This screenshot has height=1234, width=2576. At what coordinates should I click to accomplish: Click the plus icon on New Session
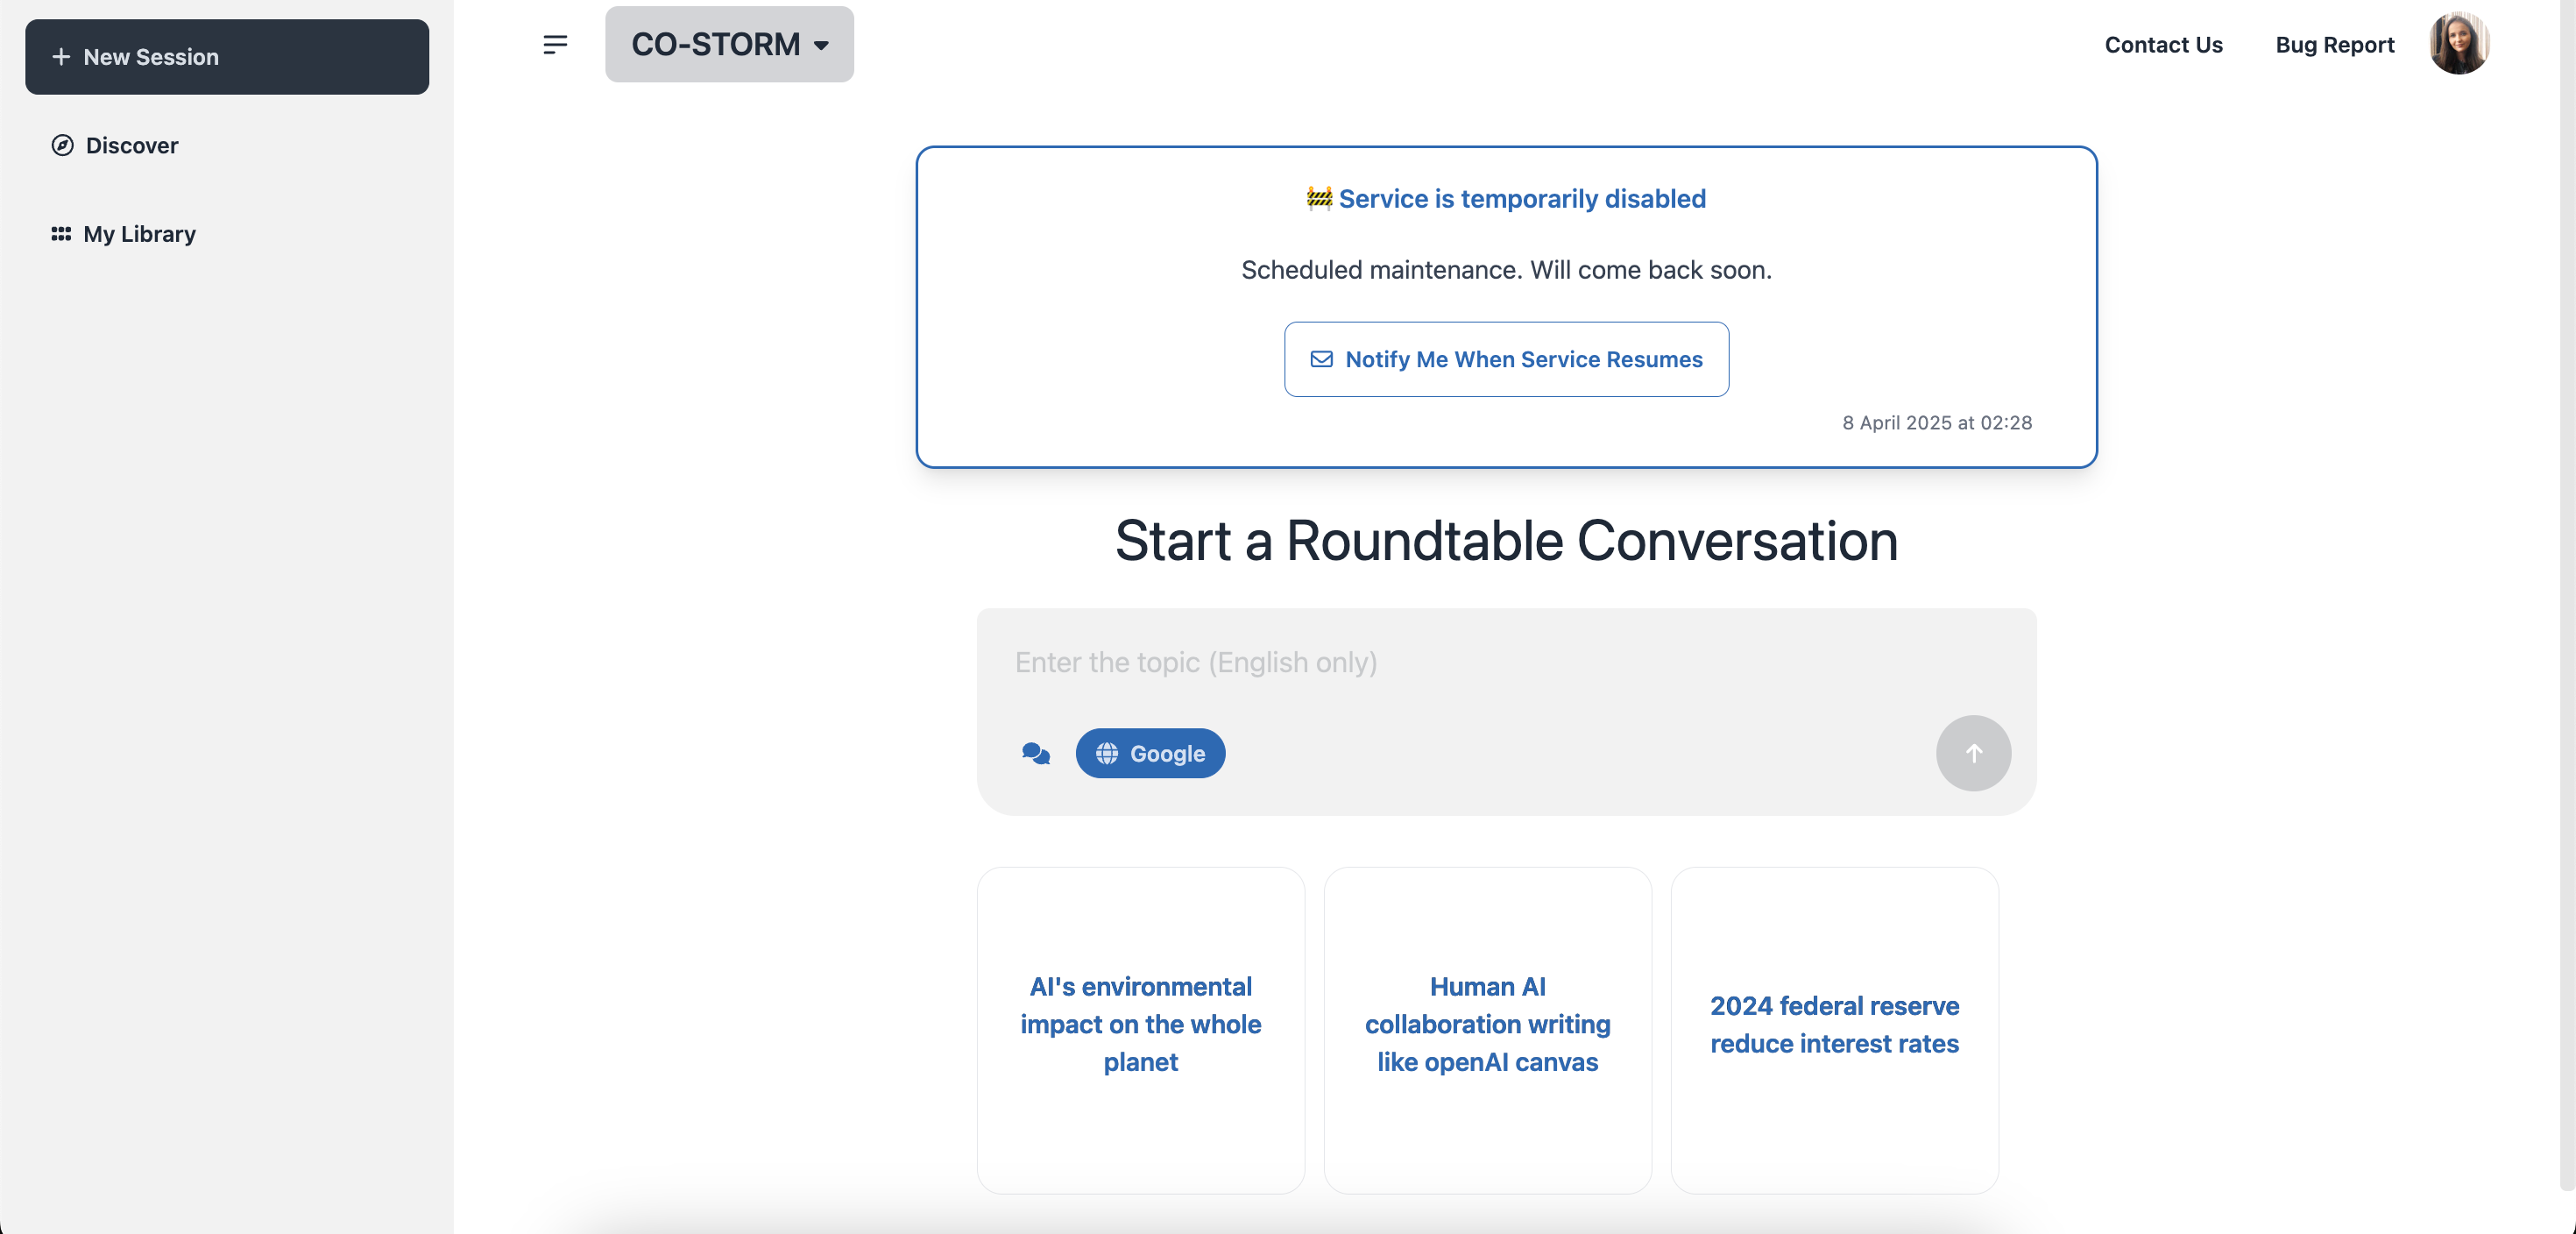coord(61,57)
